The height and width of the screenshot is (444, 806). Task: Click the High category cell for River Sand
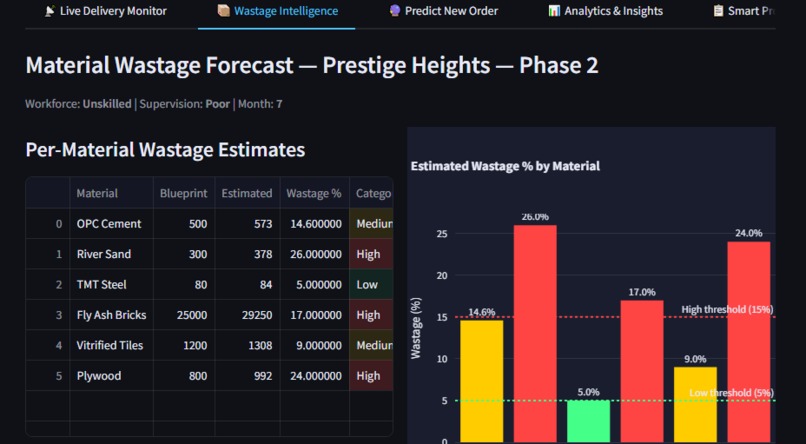pos(371,254)
